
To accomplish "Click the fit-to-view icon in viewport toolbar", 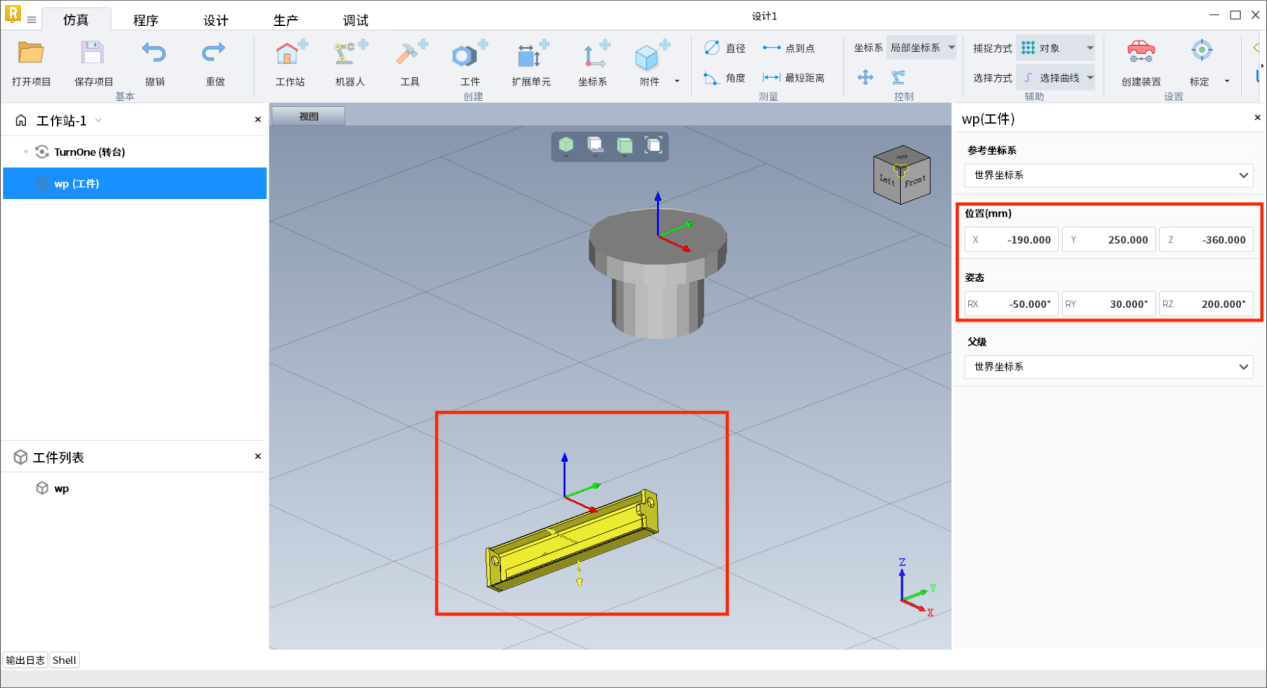I will pos(653,146).
